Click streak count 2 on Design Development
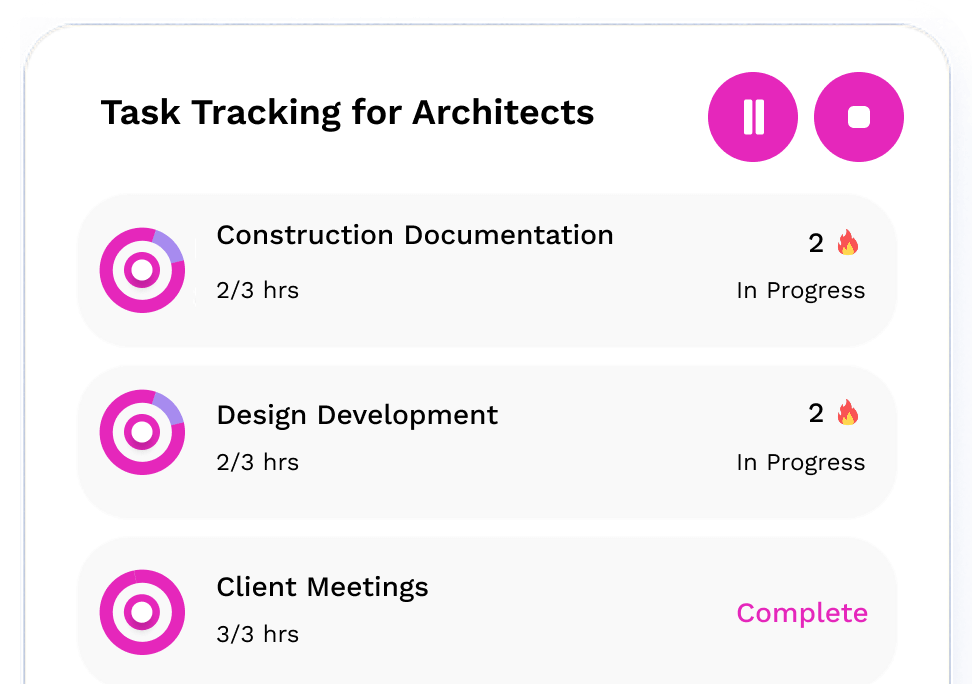The height and width of the screenshot is (684, 973). tap(816, 413)
